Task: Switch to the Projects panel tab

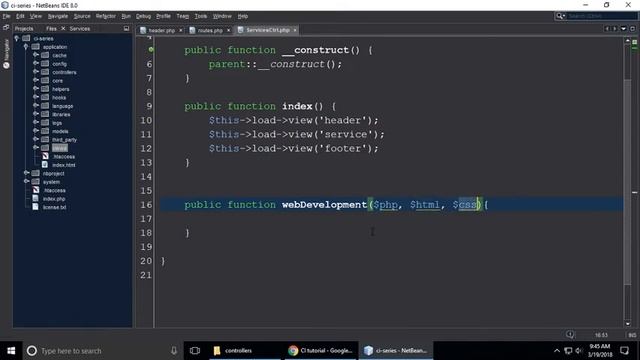Action: click(24, 29)
